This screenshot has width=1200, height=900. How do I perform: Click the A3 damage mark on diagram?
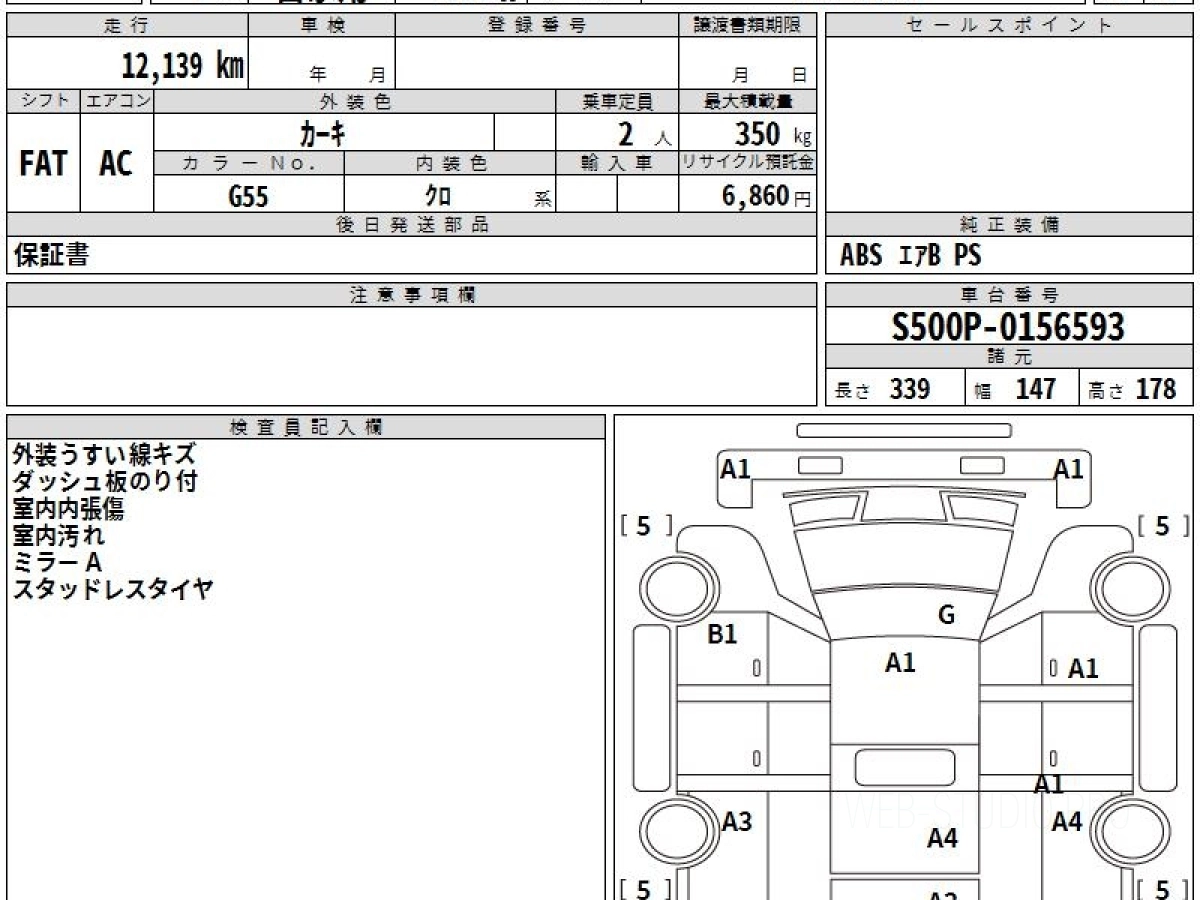coord(737,822)
